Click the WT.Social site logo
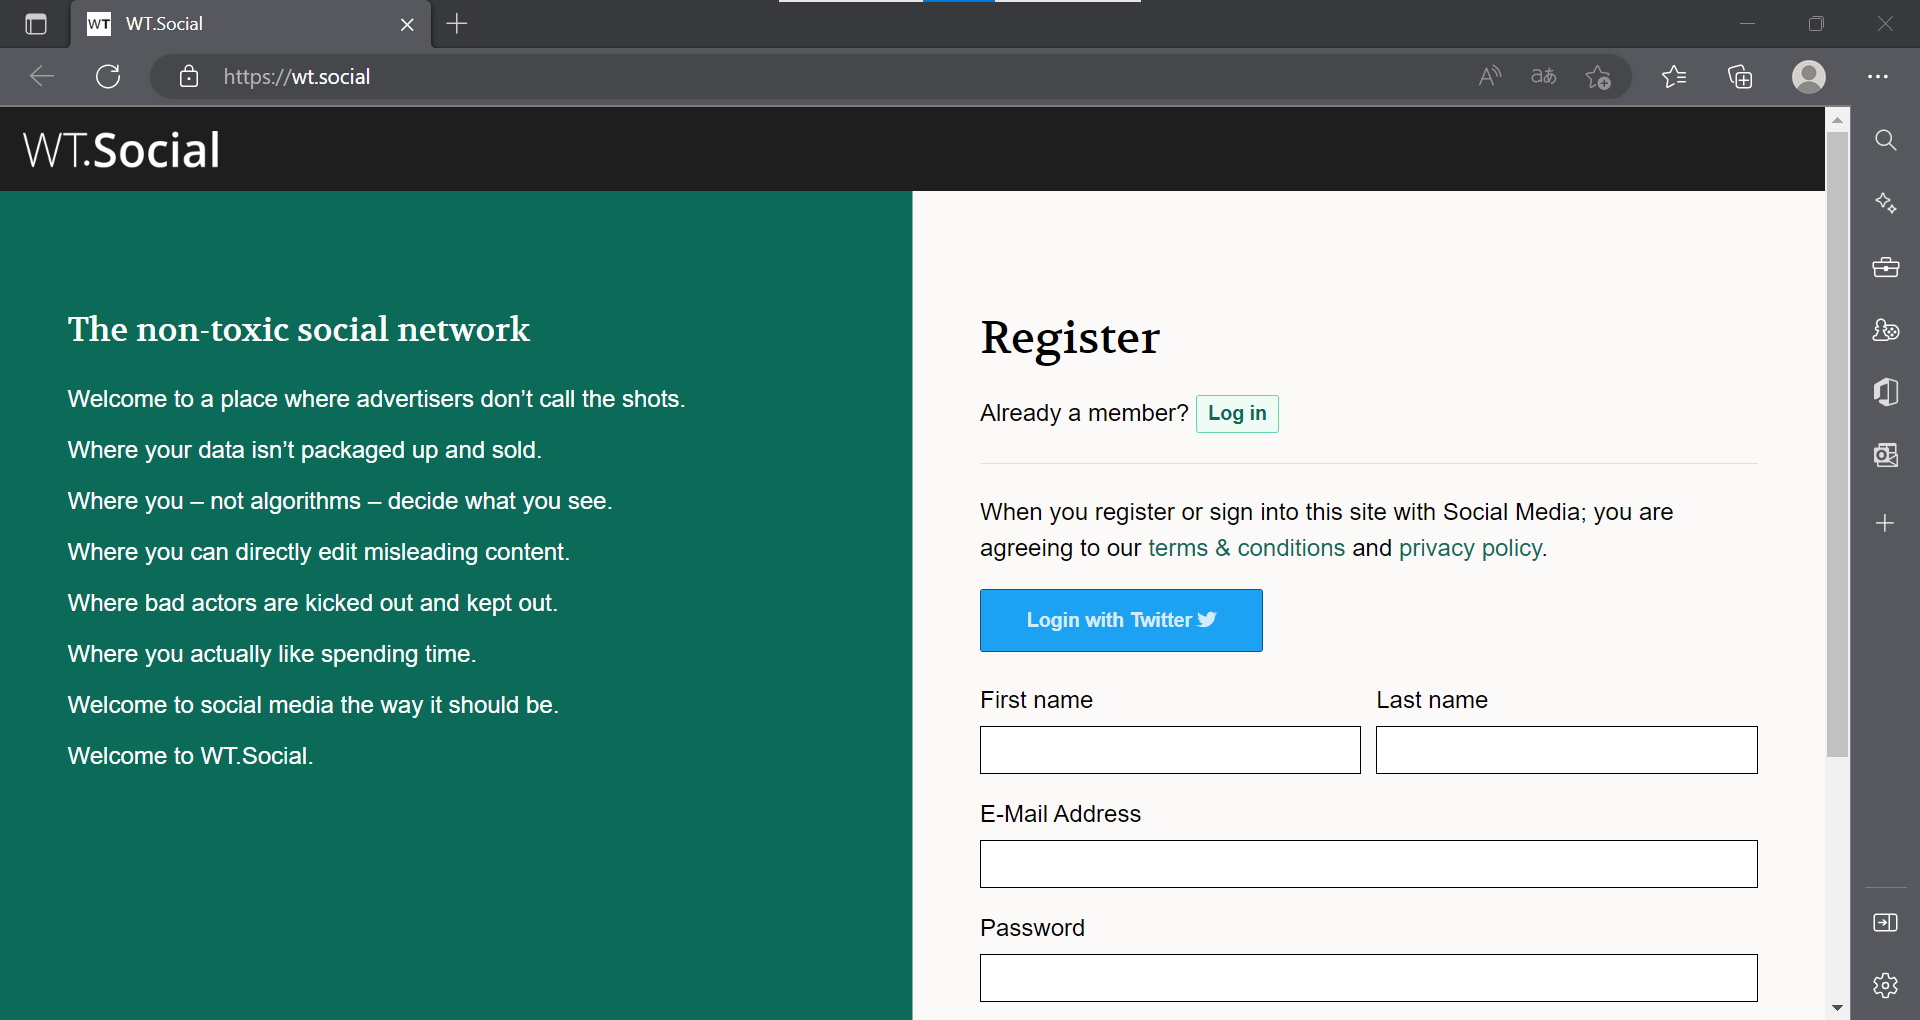The height and width of the screenshot is (1020, 1920). pyautogui.click(x=121, y=150)
